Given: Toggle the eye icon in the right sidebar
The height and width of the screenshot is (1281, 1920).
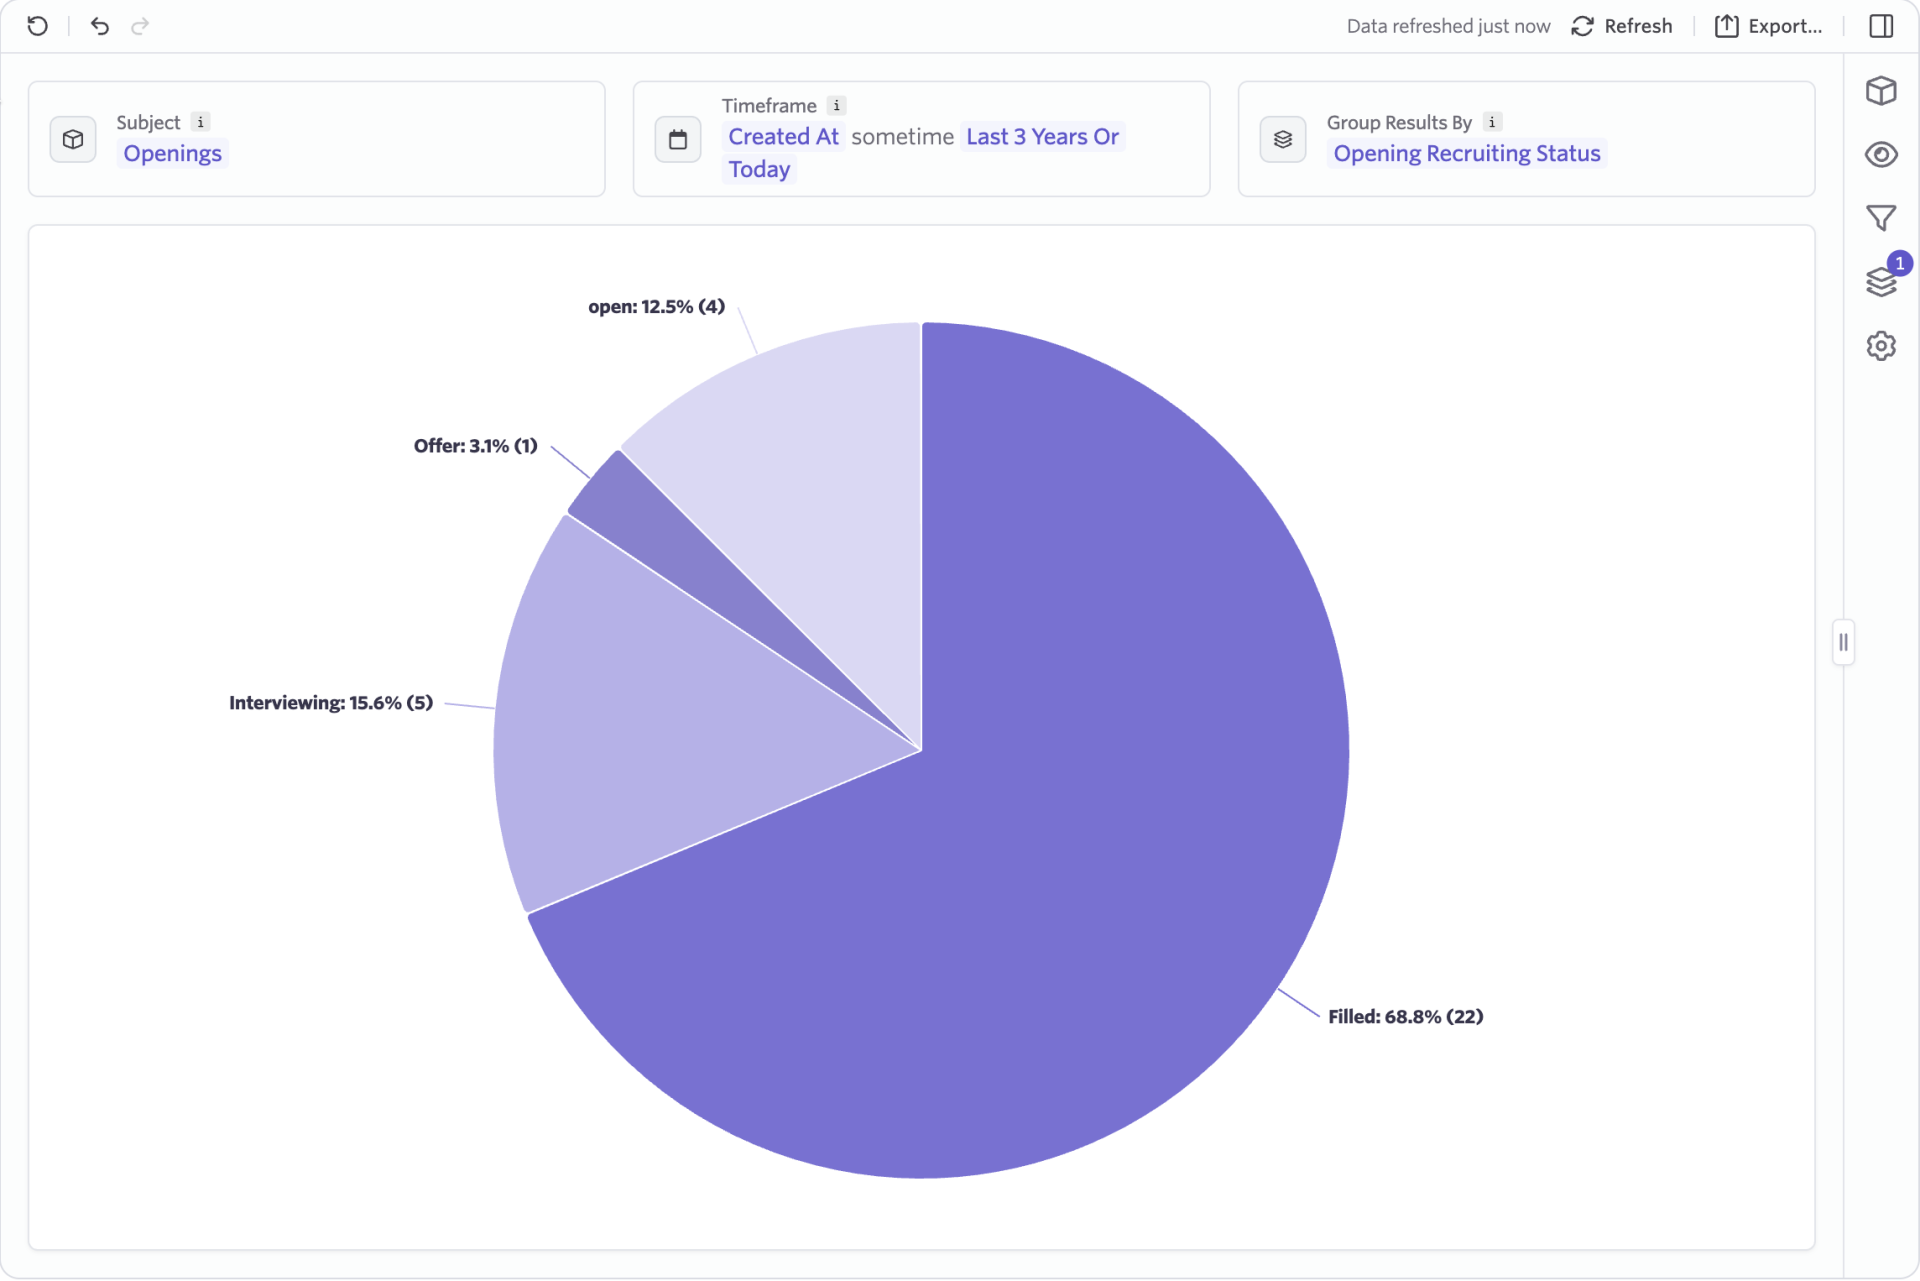Looking at the screenshot, I should pos(1882,154).
